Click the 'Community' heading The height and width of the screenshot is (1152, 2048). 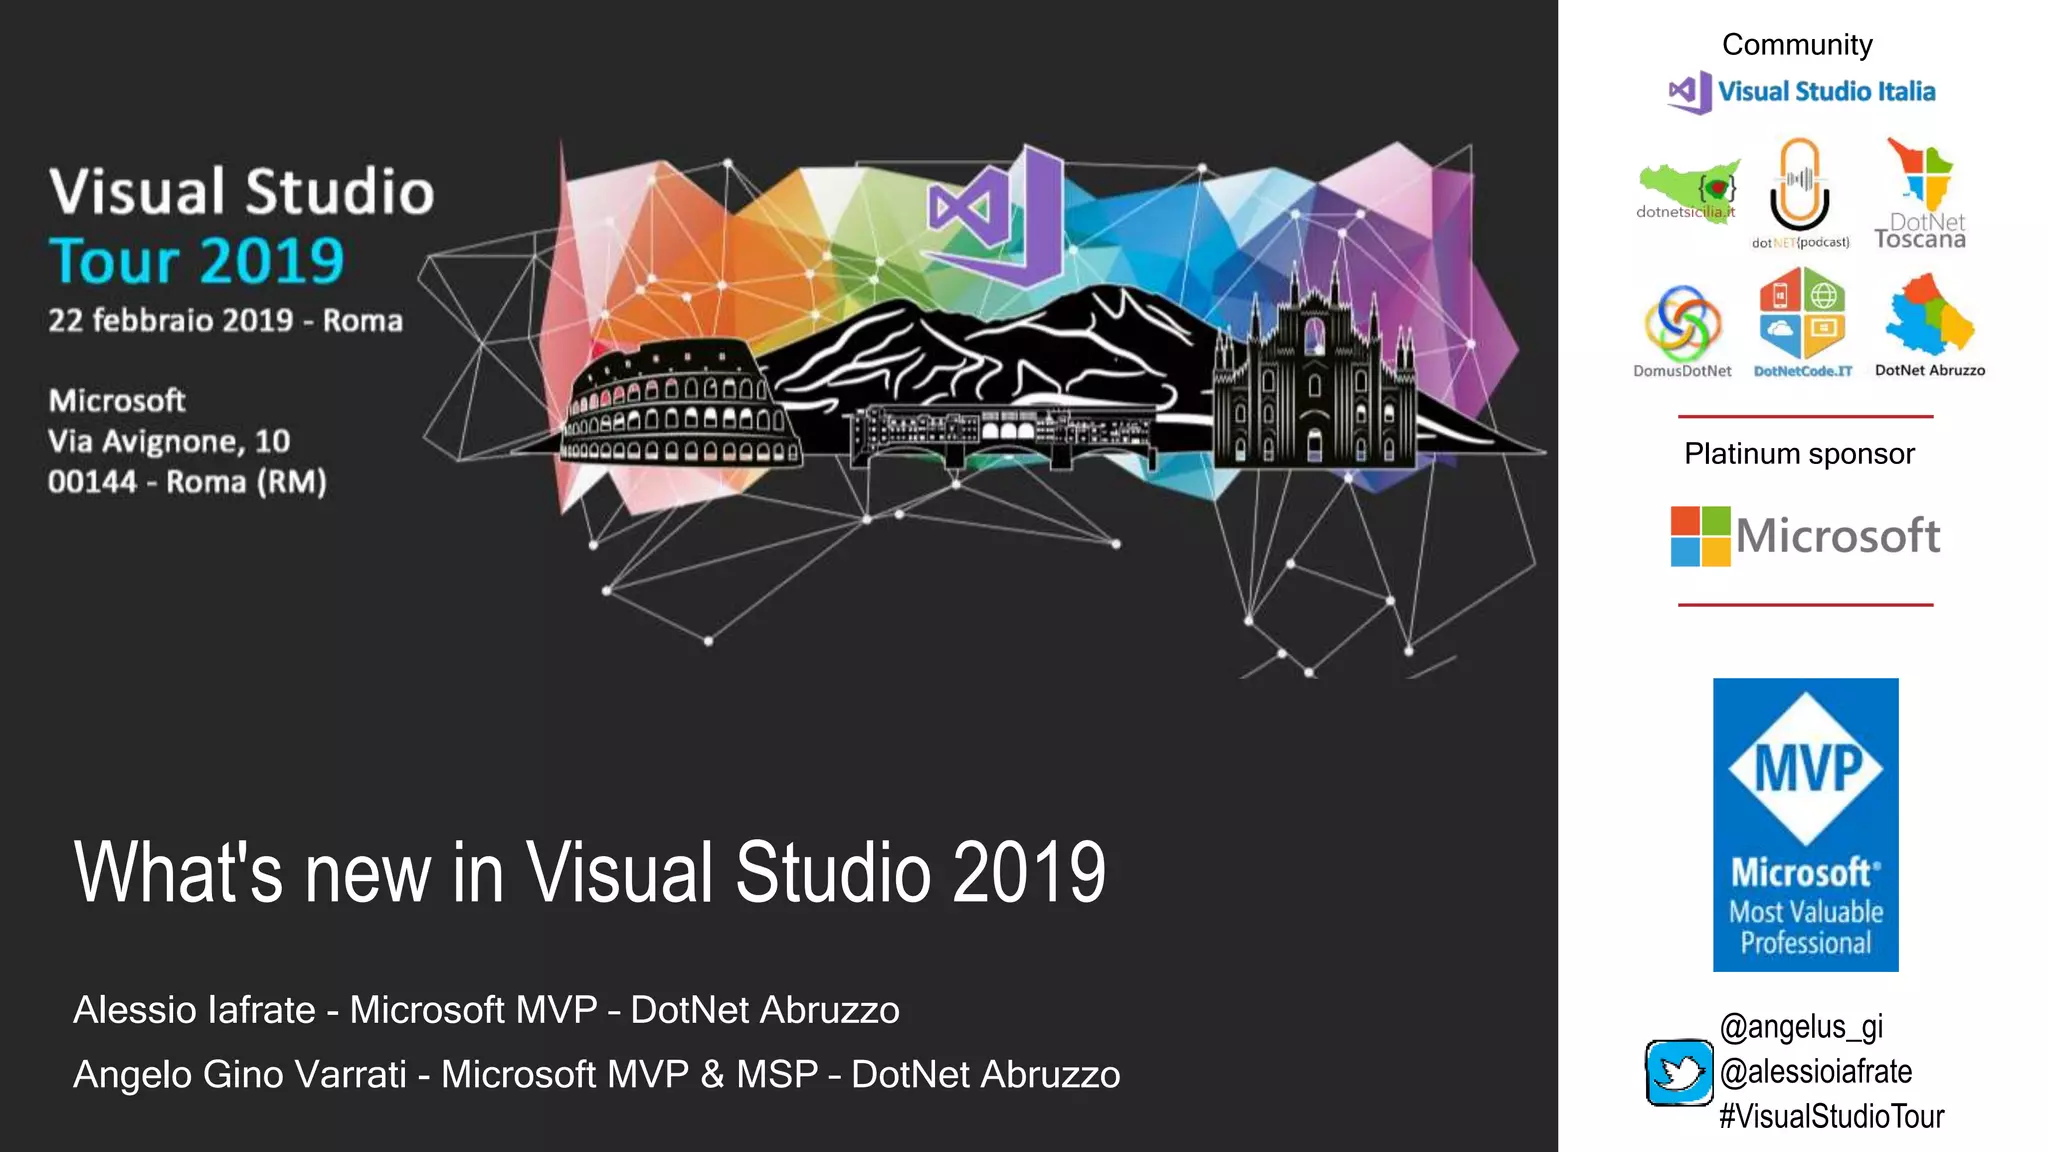point(1797,45)
